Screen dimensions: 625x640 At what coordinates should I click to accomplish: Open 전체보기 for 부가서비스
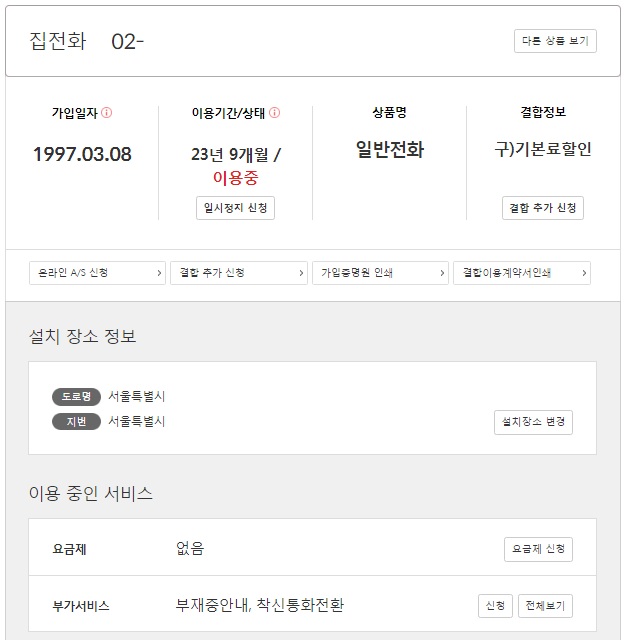coord(545,606)
